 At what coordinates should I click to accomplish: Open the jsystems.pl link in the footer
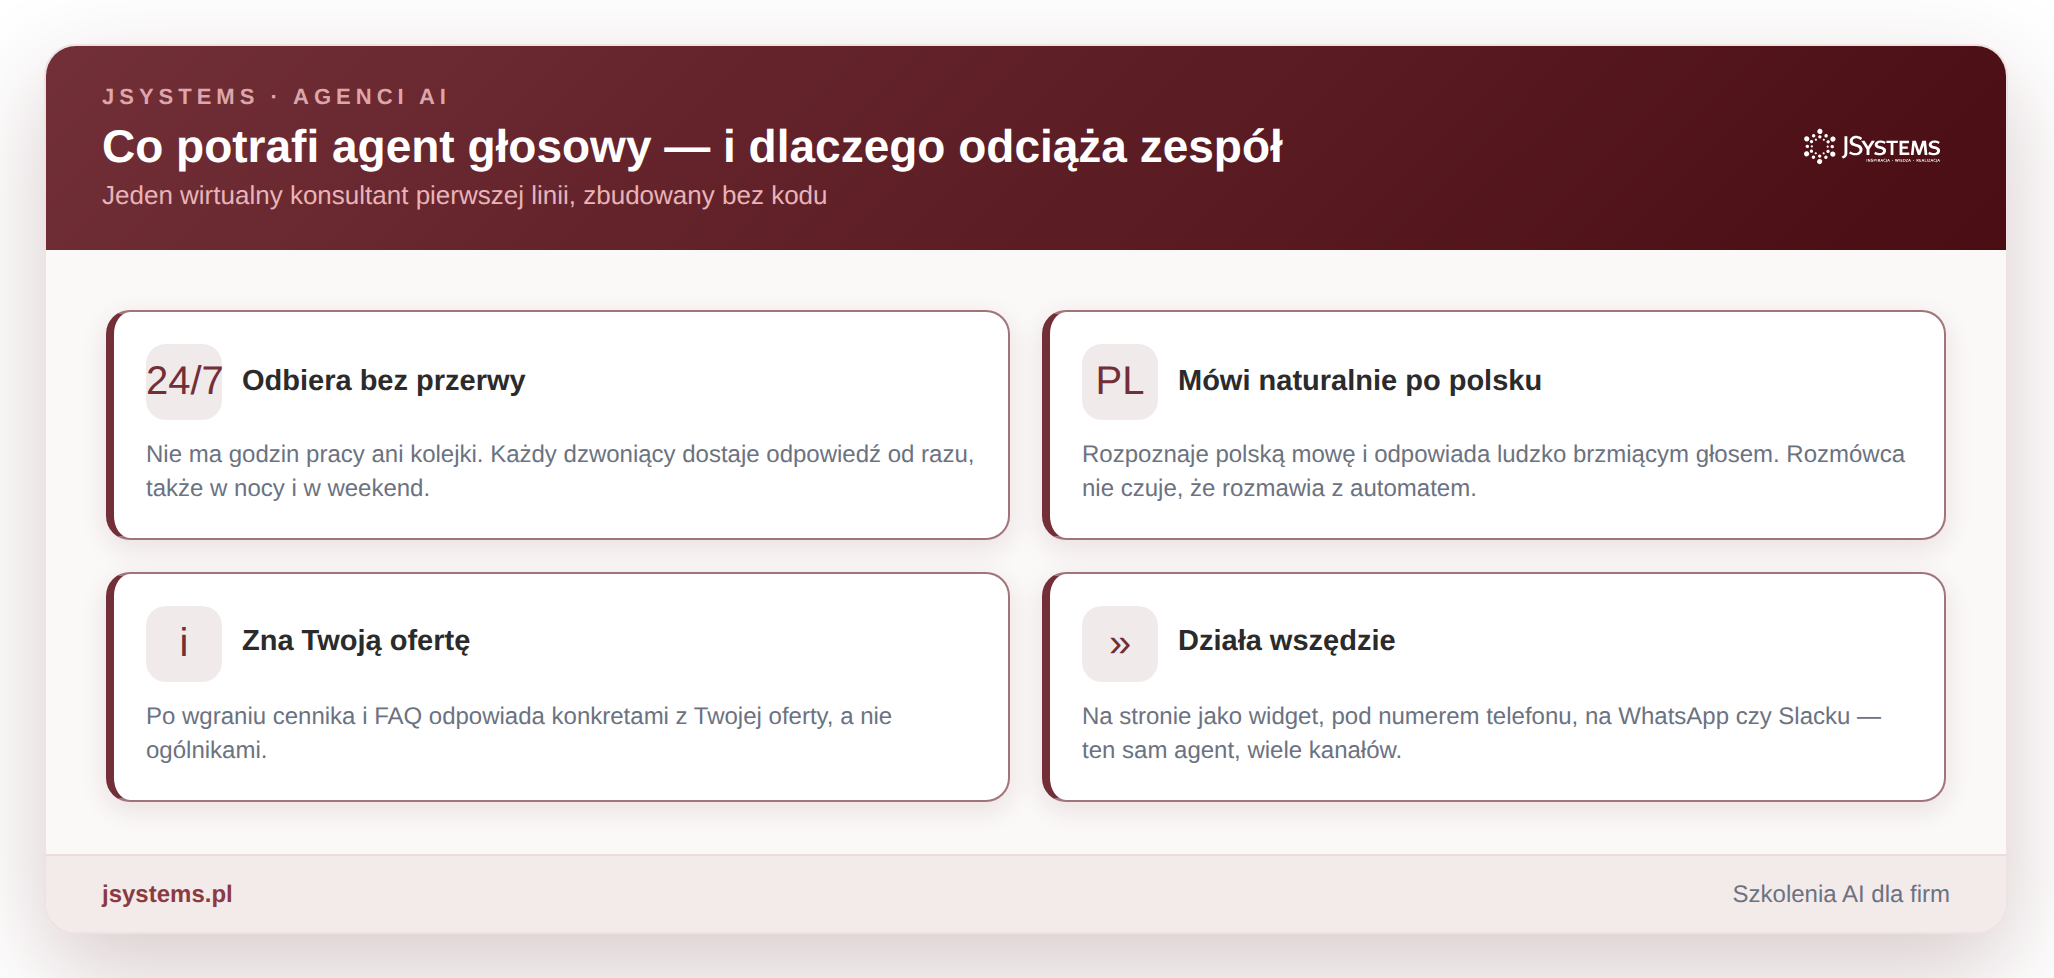point(167,894)
